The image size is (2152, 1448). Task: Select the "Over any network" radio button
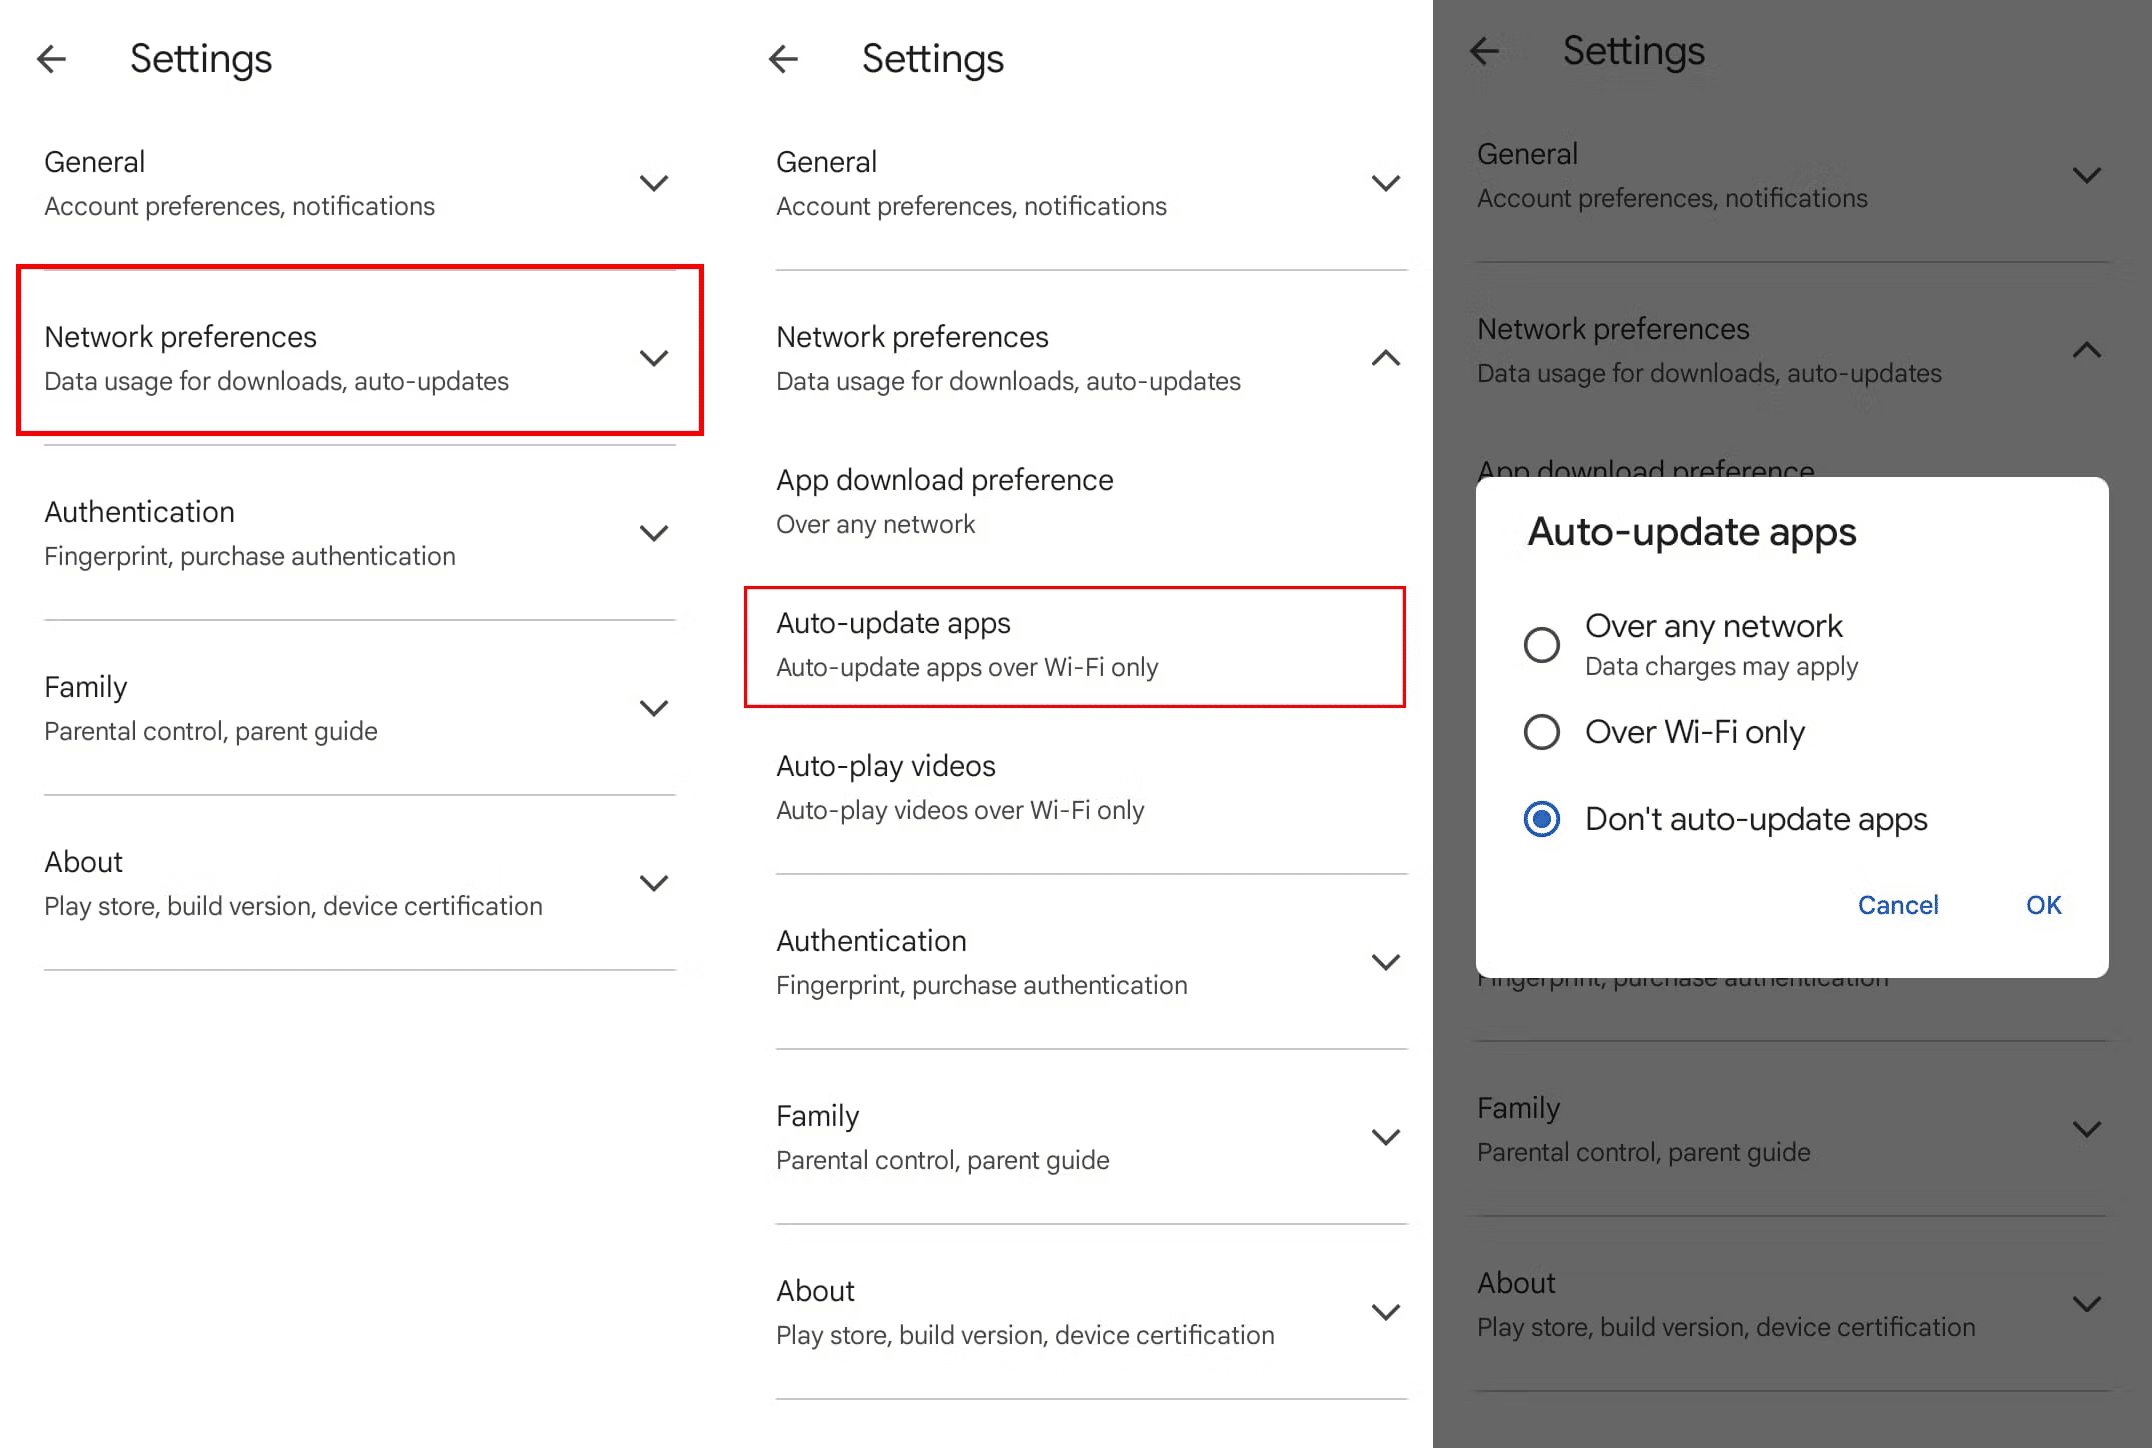1542,645
